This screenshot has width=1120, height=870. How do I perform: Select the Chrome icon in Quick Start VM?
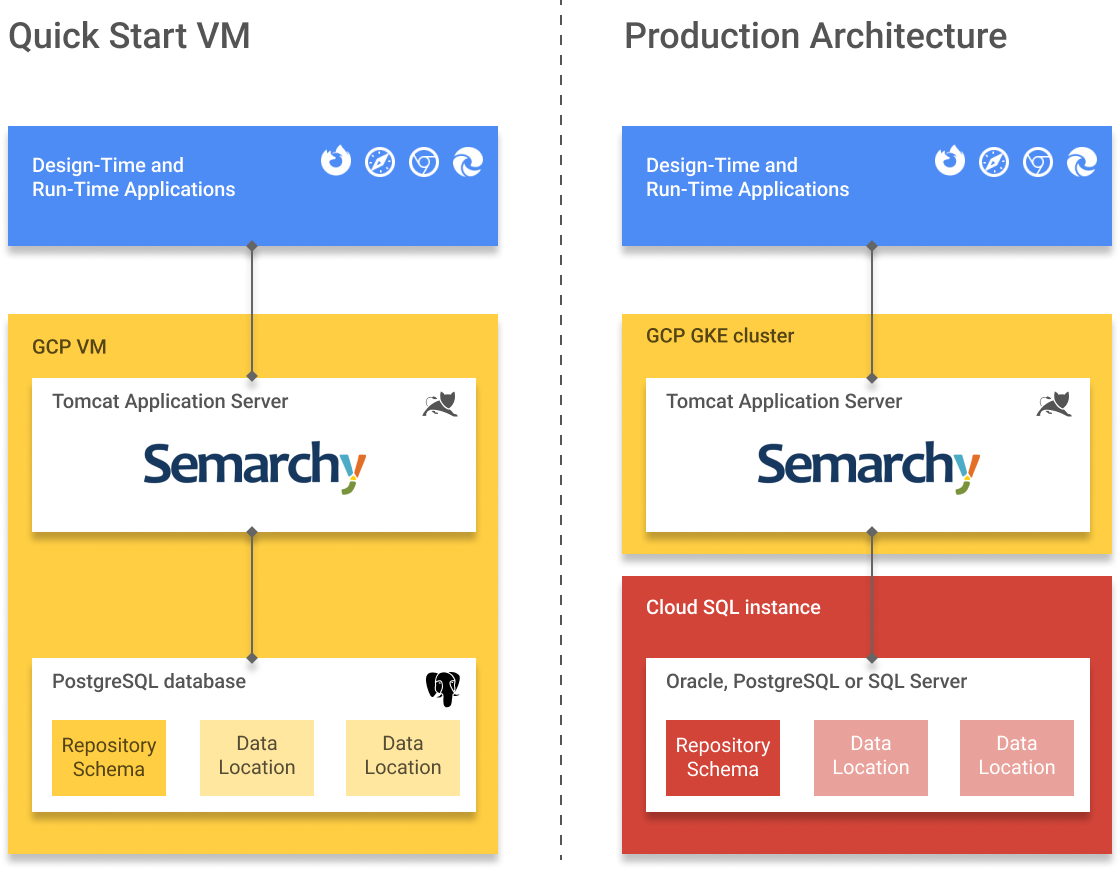coord(424,162)
